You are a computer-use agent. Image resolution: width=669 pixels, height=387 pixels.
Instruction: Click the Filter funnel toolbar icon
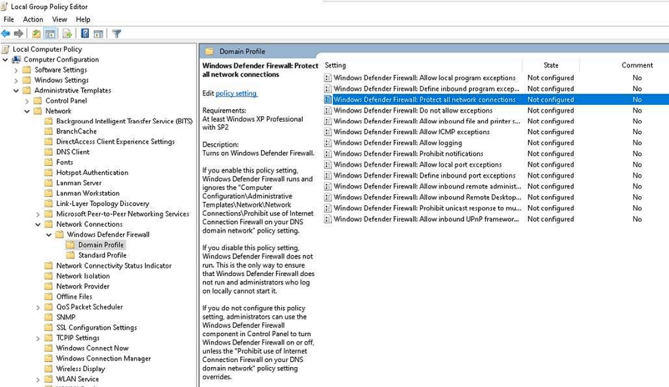[116, 33]
